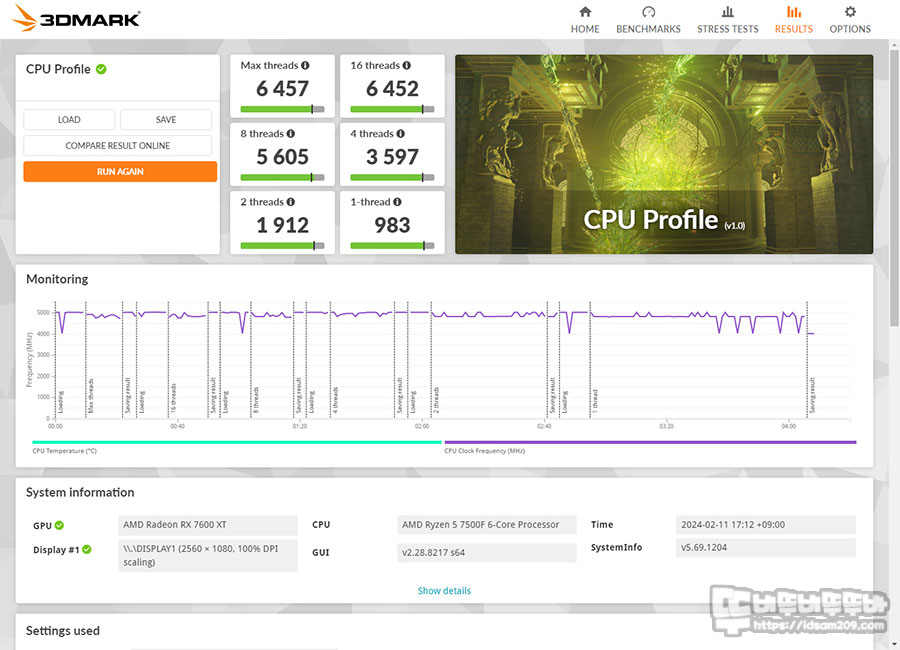900x650 pixels.
Task: Click the 4 threads score 3 597
Action: [x=393, y=157]
